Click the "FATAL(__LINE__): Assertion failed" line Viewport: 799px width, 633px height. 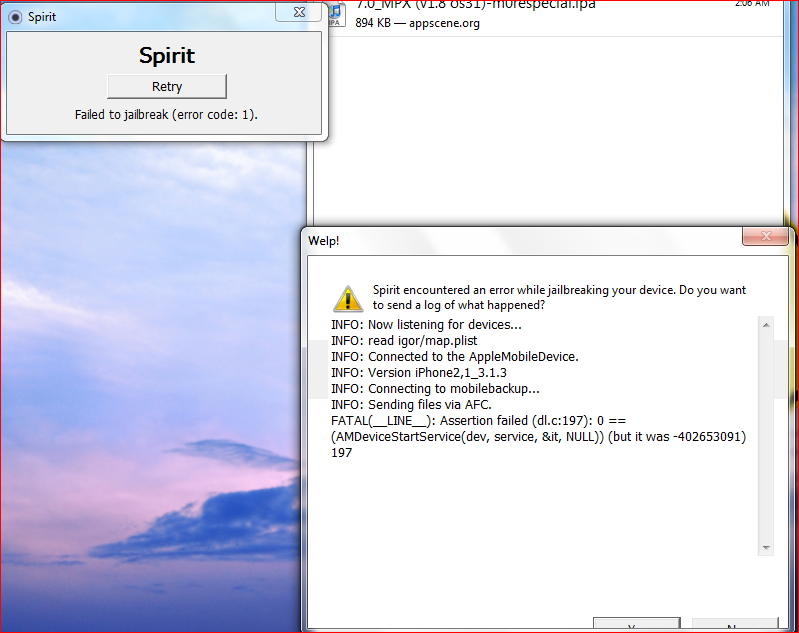tap(478, 420)
